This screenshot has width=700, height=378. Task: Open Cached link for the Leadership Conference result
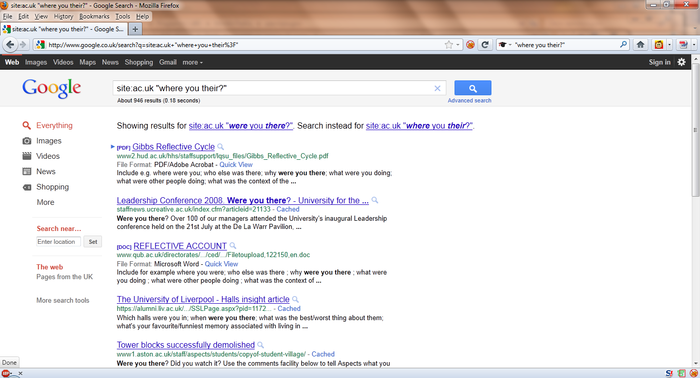(x=288, y=209)
